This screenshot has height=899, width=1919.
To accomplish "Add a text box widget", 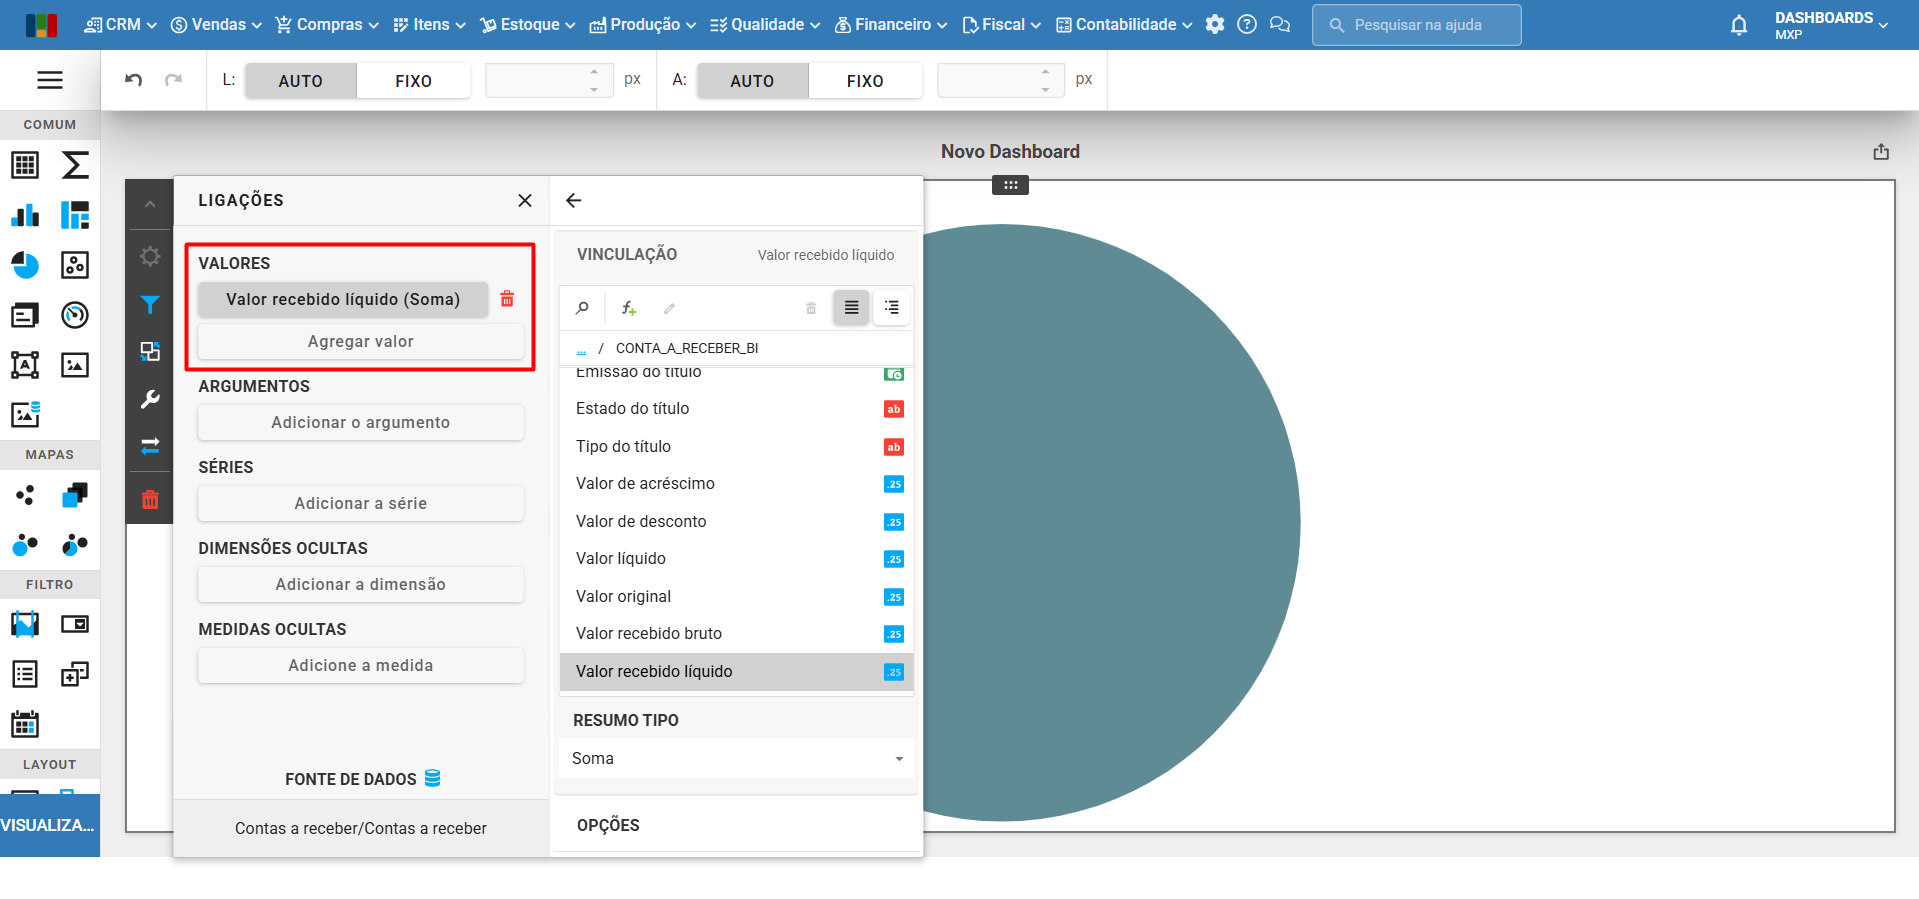I will (25, 365).
